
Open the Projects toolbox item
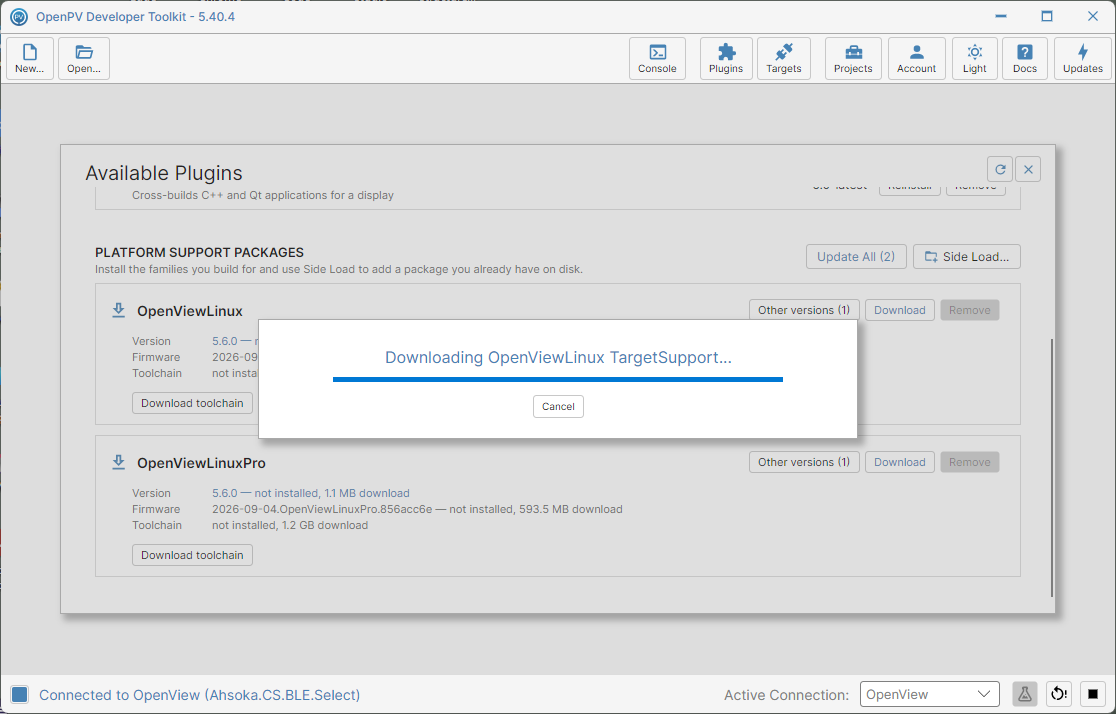click(853, 58)
